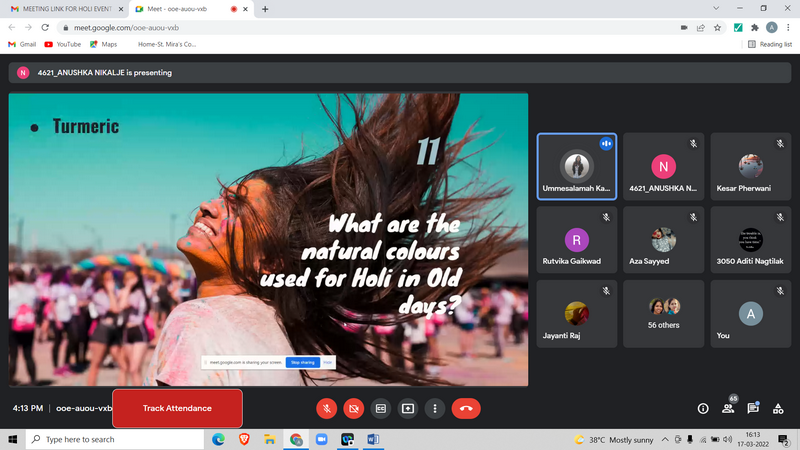Open Chrome profile avatar A
The height and width of the screenshot is (450, 800).
771,28
